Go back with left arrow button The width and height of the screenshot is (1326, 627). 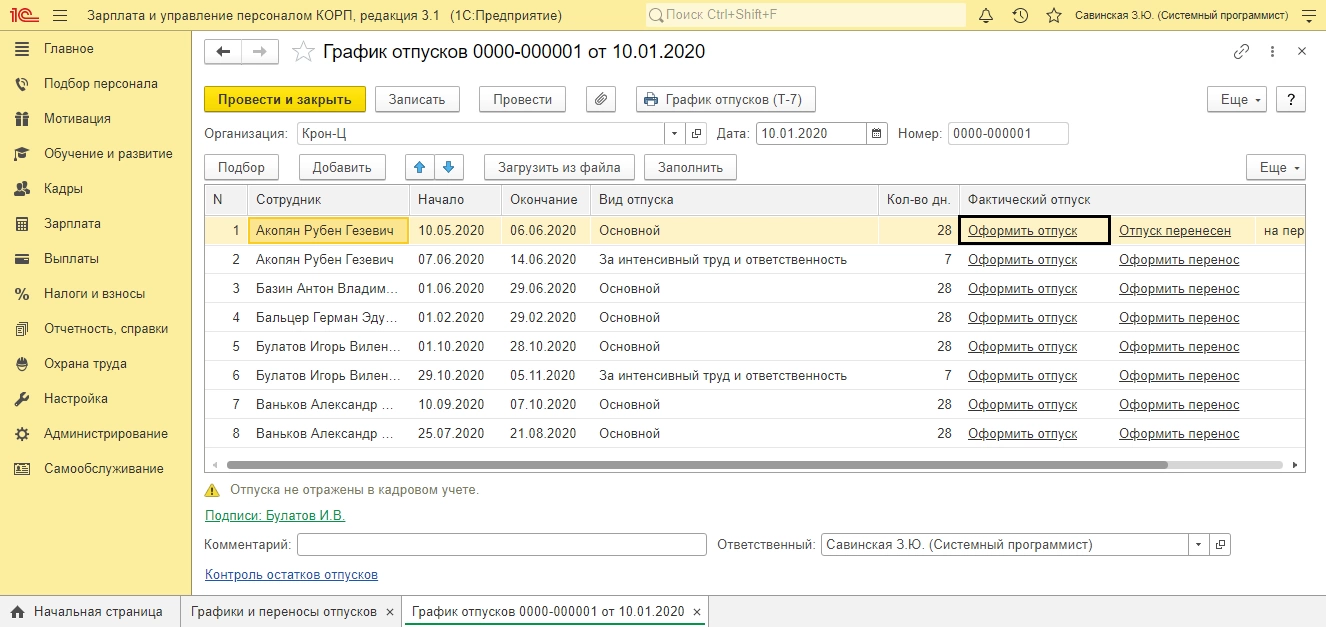223,52
